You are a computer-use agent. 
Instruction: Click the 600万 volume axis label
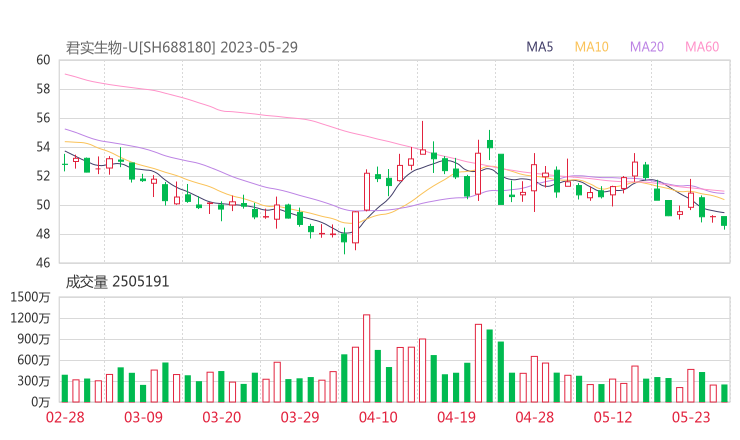[x=34, y=360]
